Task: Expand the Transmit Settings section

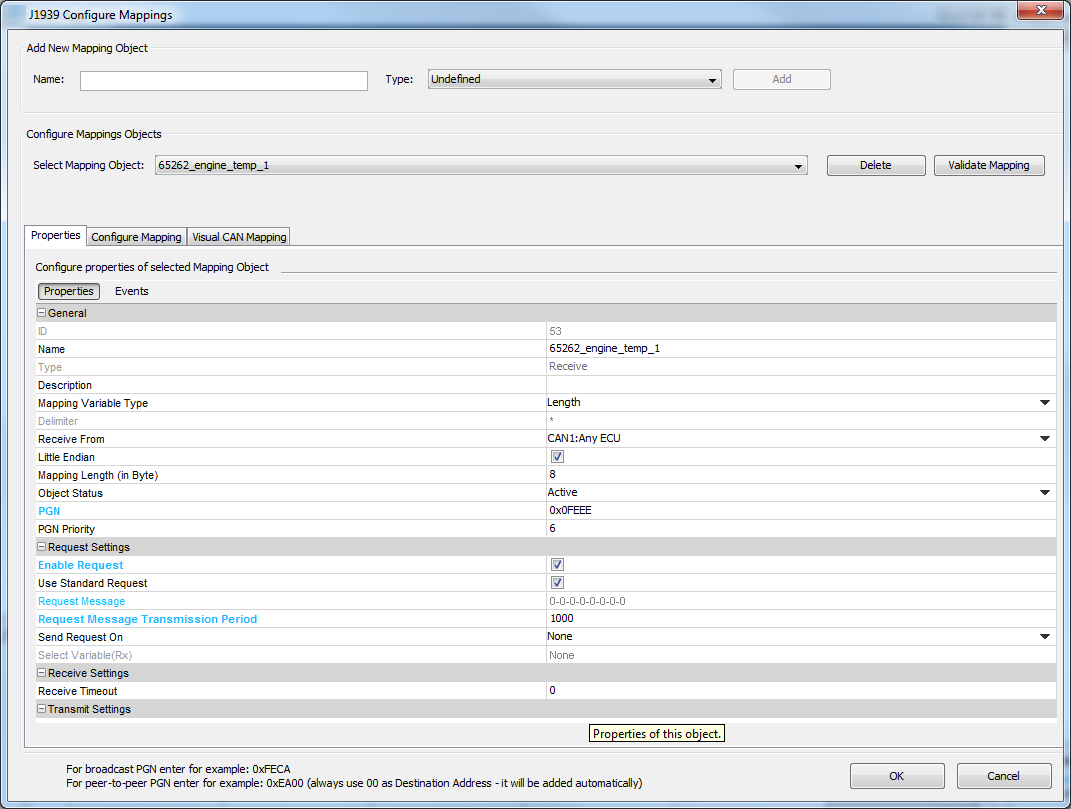Action: 41,708
